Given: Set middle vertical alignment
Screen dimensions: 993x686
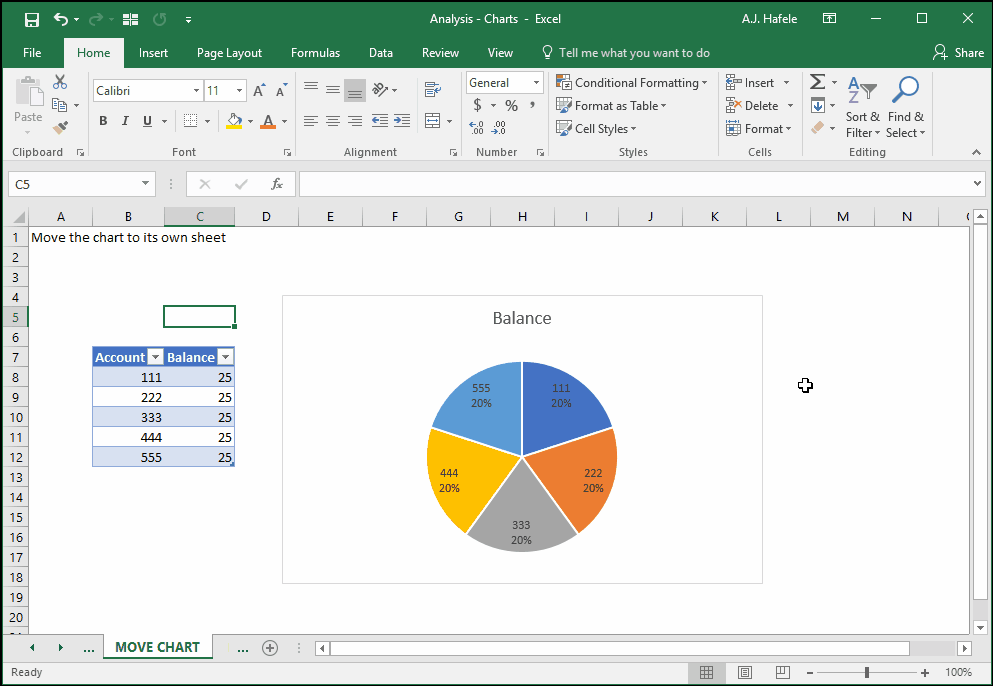Looking at the screenshot, I should click(333, 90).
